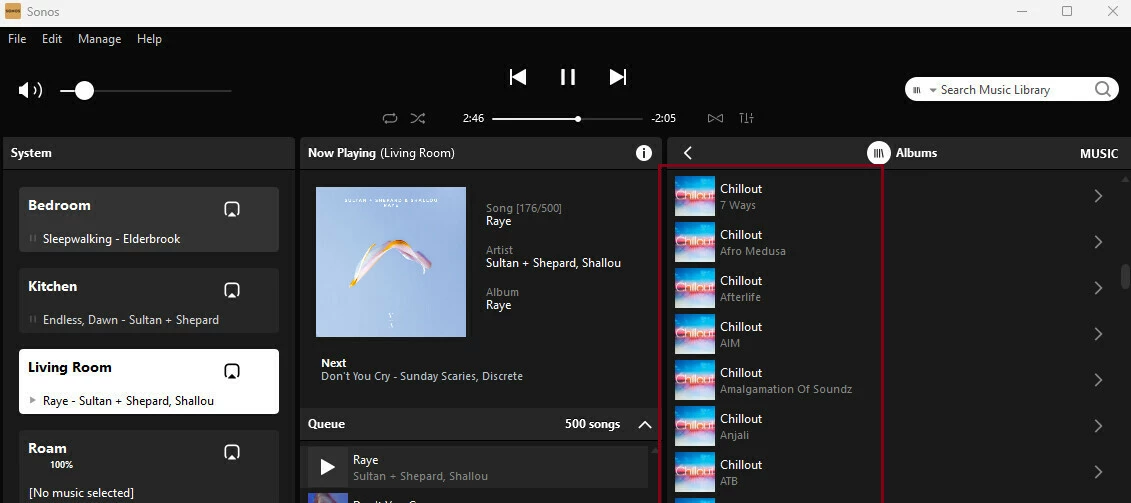1131x503 pixels.
Task: Go back in the music browser
Action: pos(688,153)
